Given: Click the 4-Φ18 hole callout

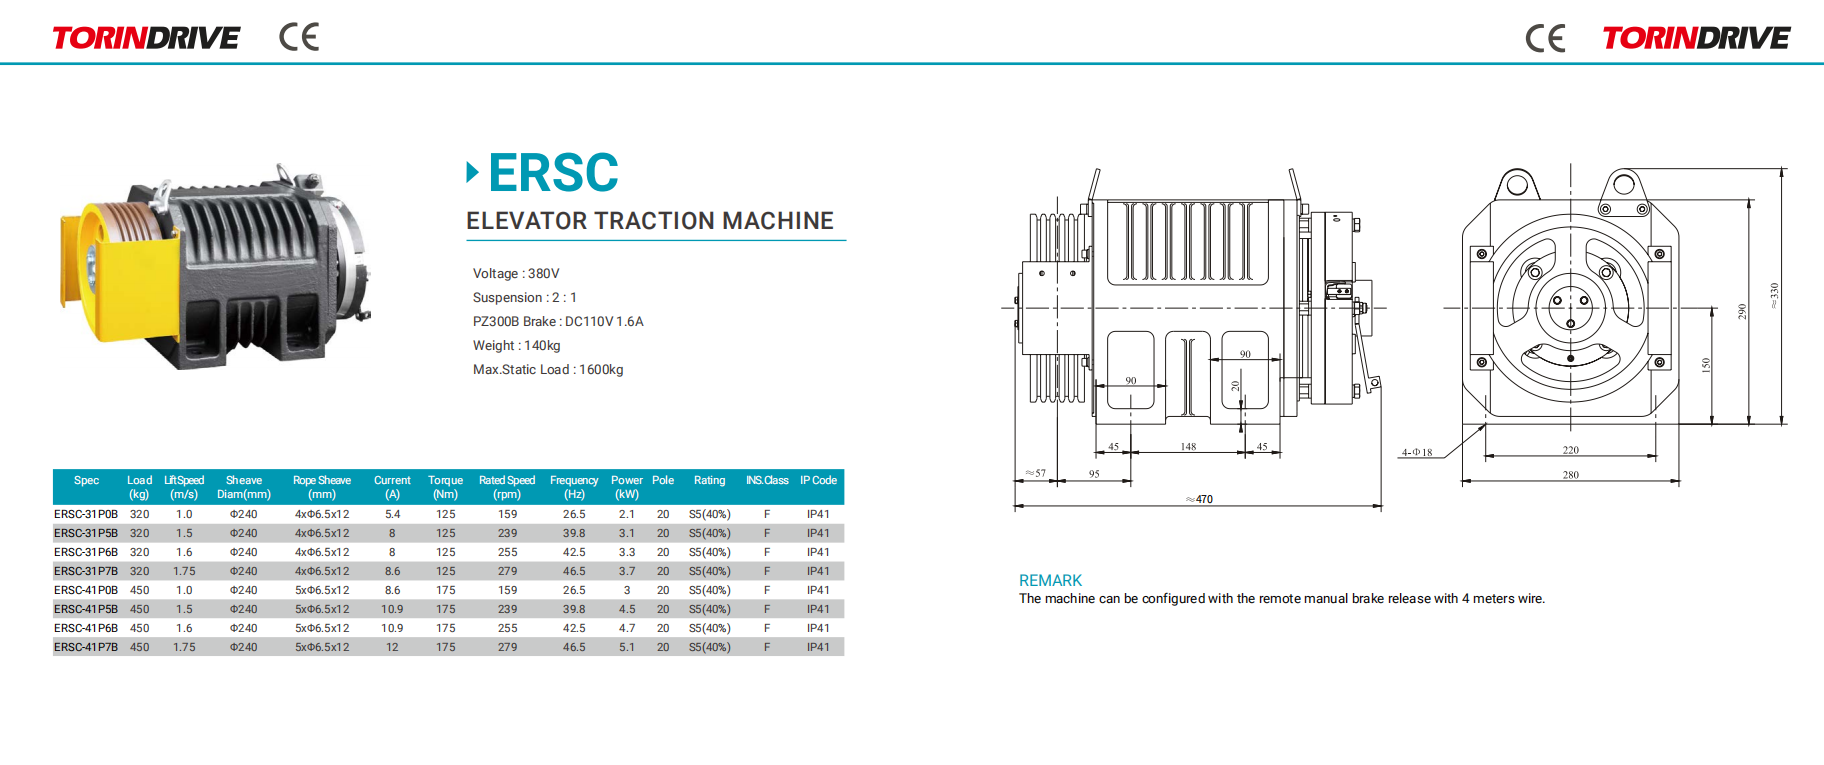Looking at the screenshot, I should [x=1417, y=452].
